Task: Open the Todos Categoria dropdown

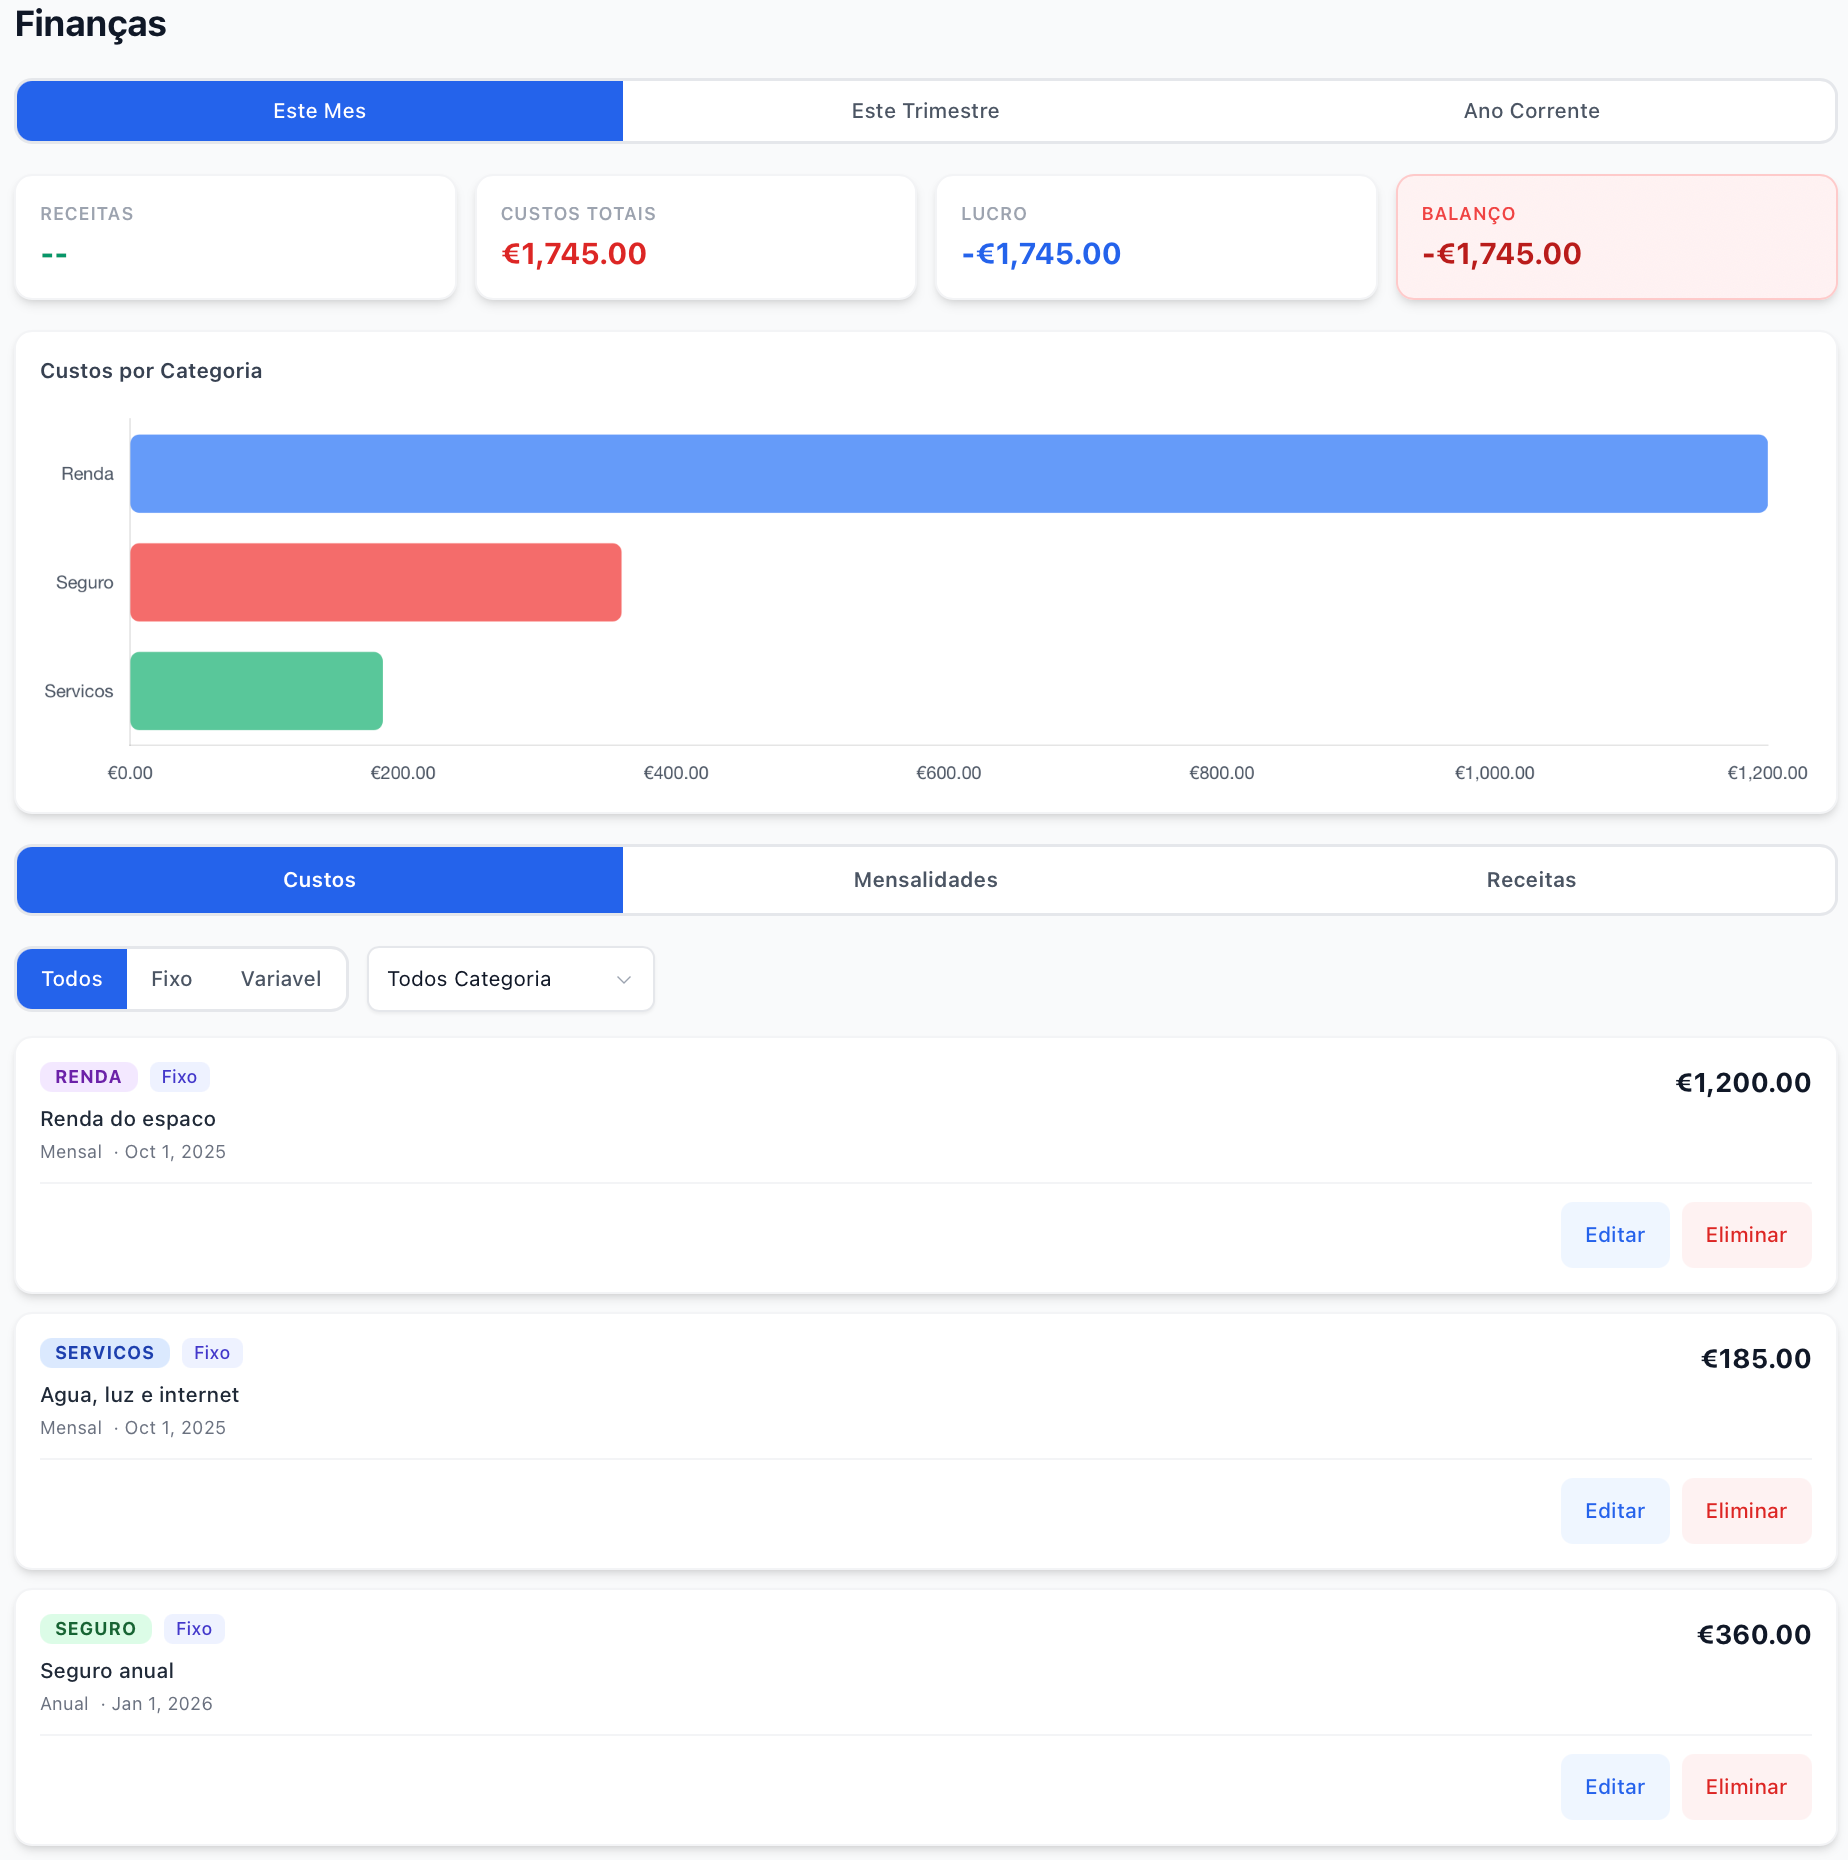Action: [x=511, y=979]
